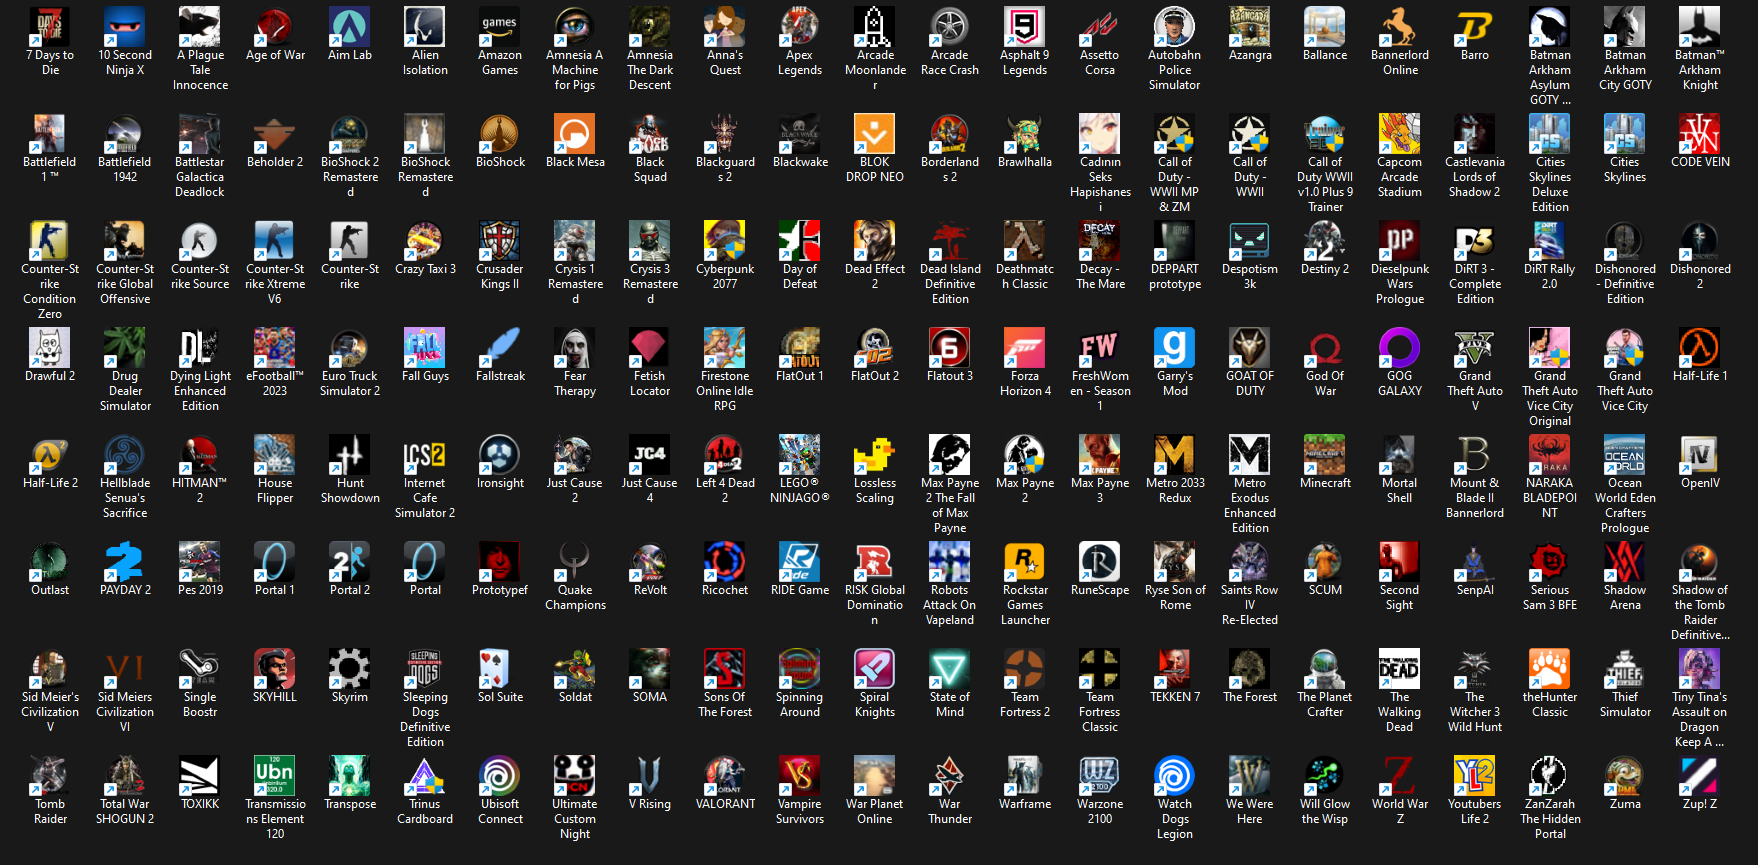
Task: Open the Amazon Games launcher icon
Action: [500, 27]
